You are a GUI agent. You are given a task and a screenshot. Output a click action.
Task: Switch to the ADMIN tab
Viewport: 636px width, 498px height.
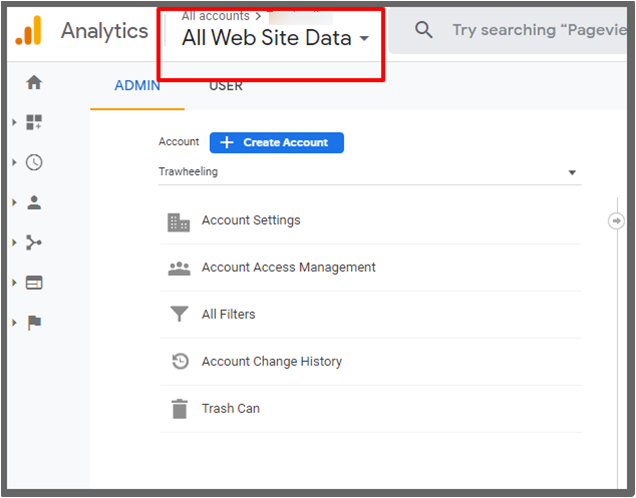(137, 85)
